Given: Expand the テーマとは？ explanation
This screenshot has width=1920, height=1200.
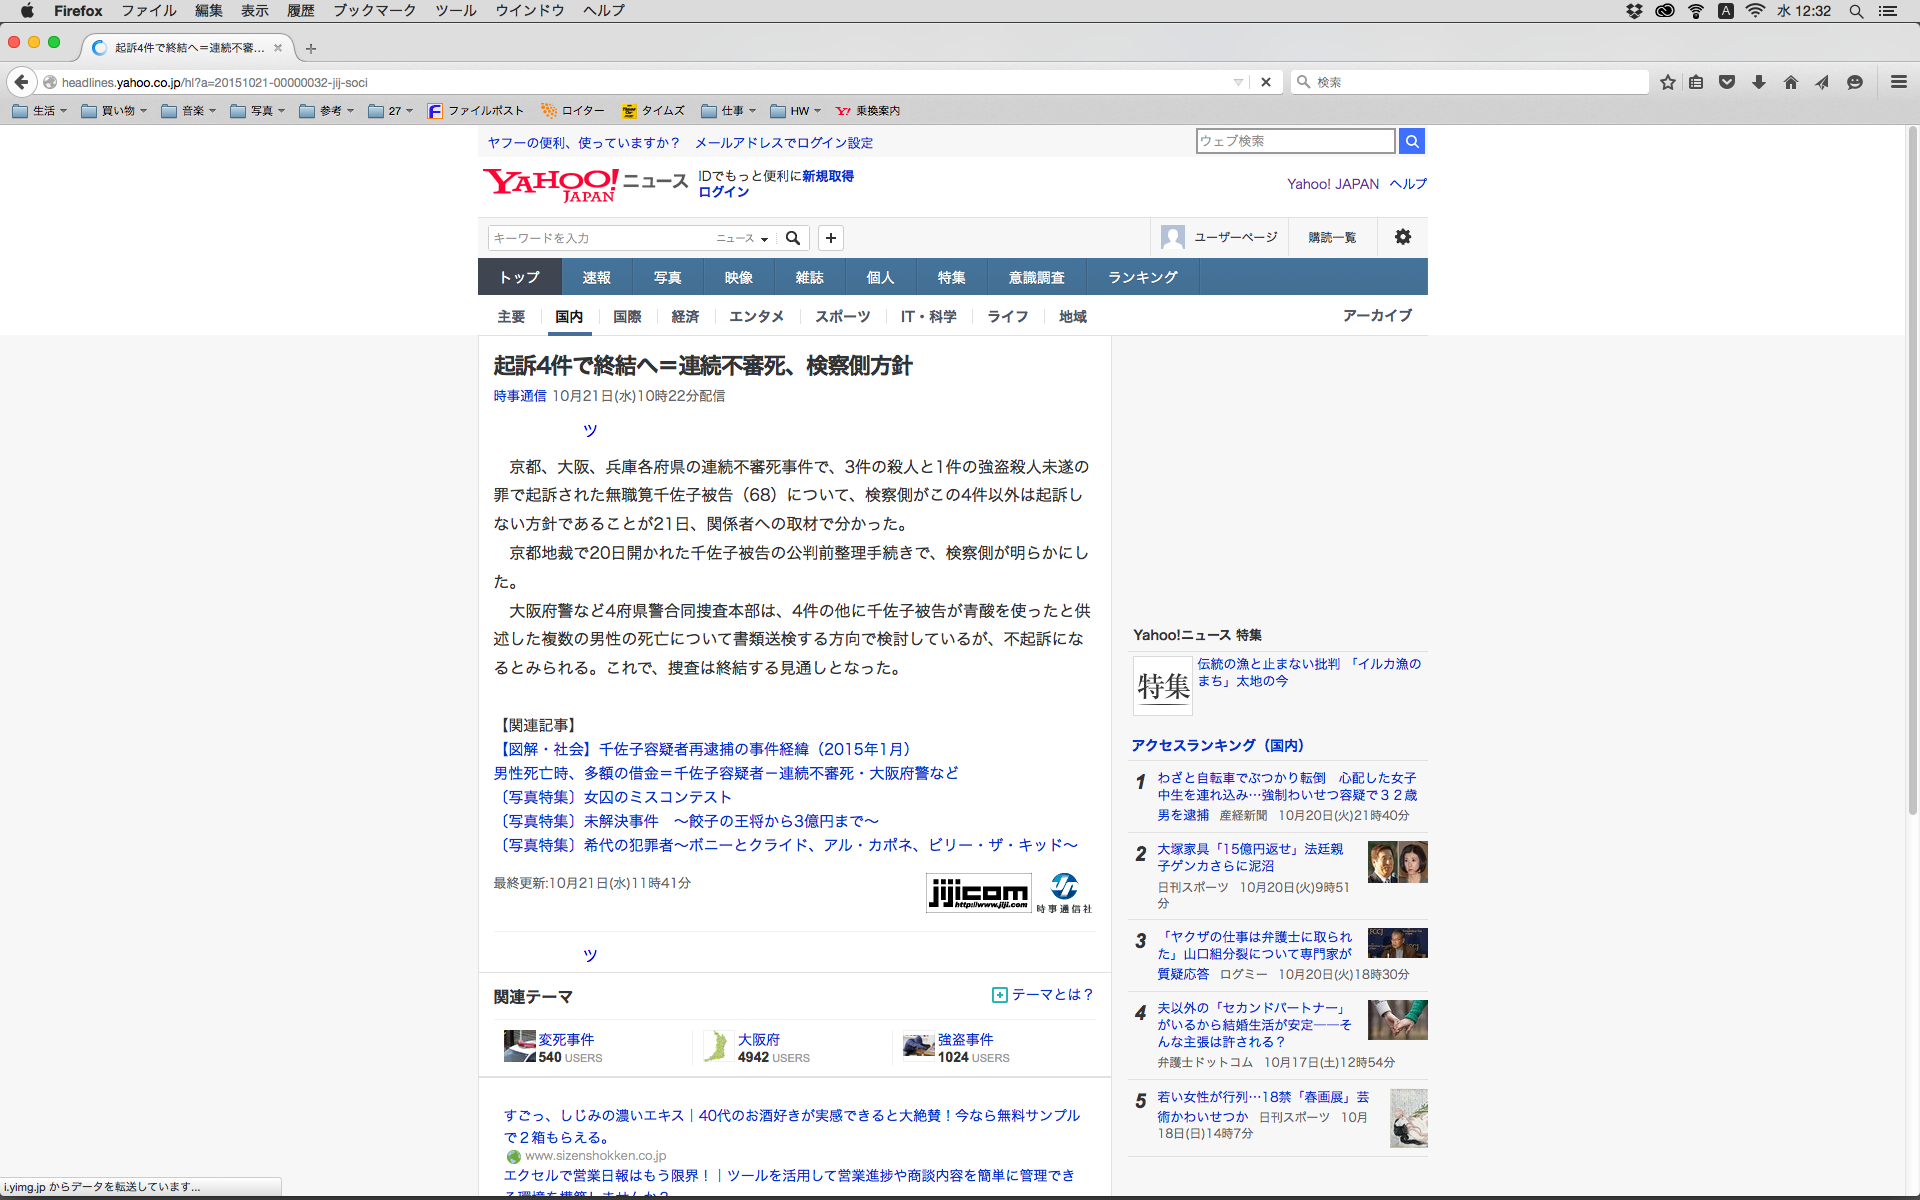Looking at the screenshot, I should point(1043,994).
